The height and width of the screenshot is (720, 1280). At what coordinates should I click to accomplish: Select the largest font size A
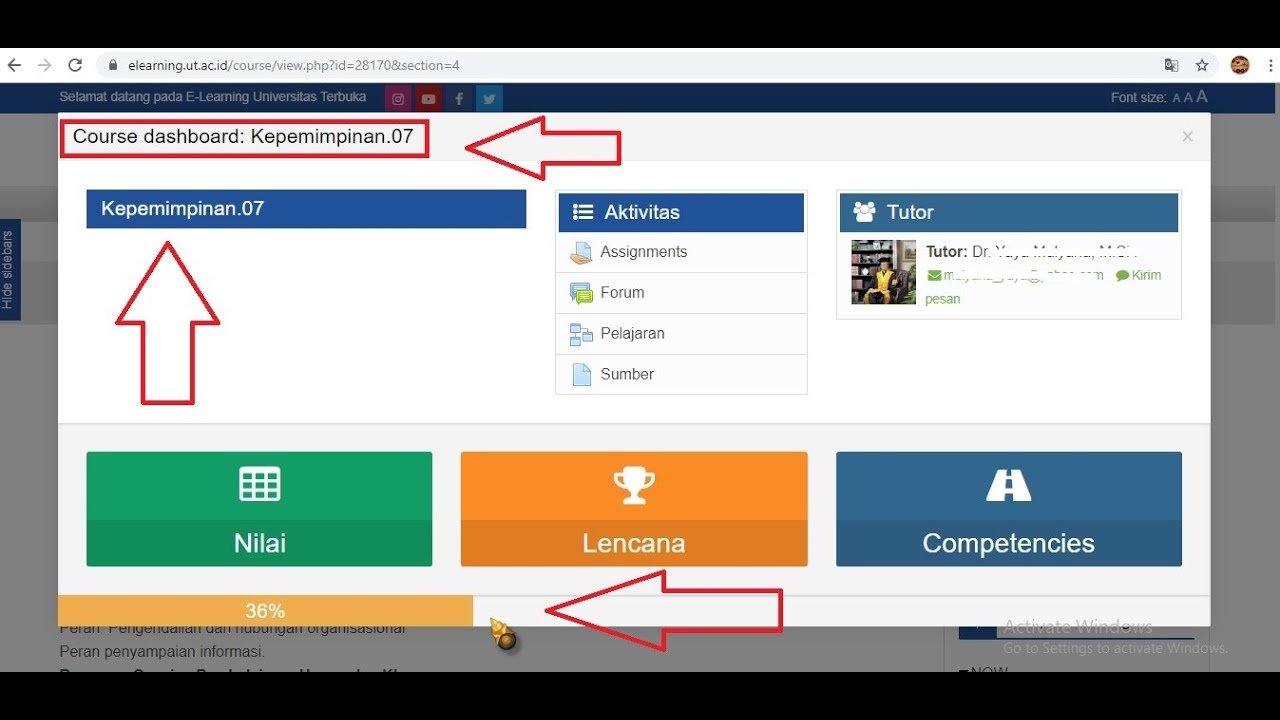pos(1202,97)
